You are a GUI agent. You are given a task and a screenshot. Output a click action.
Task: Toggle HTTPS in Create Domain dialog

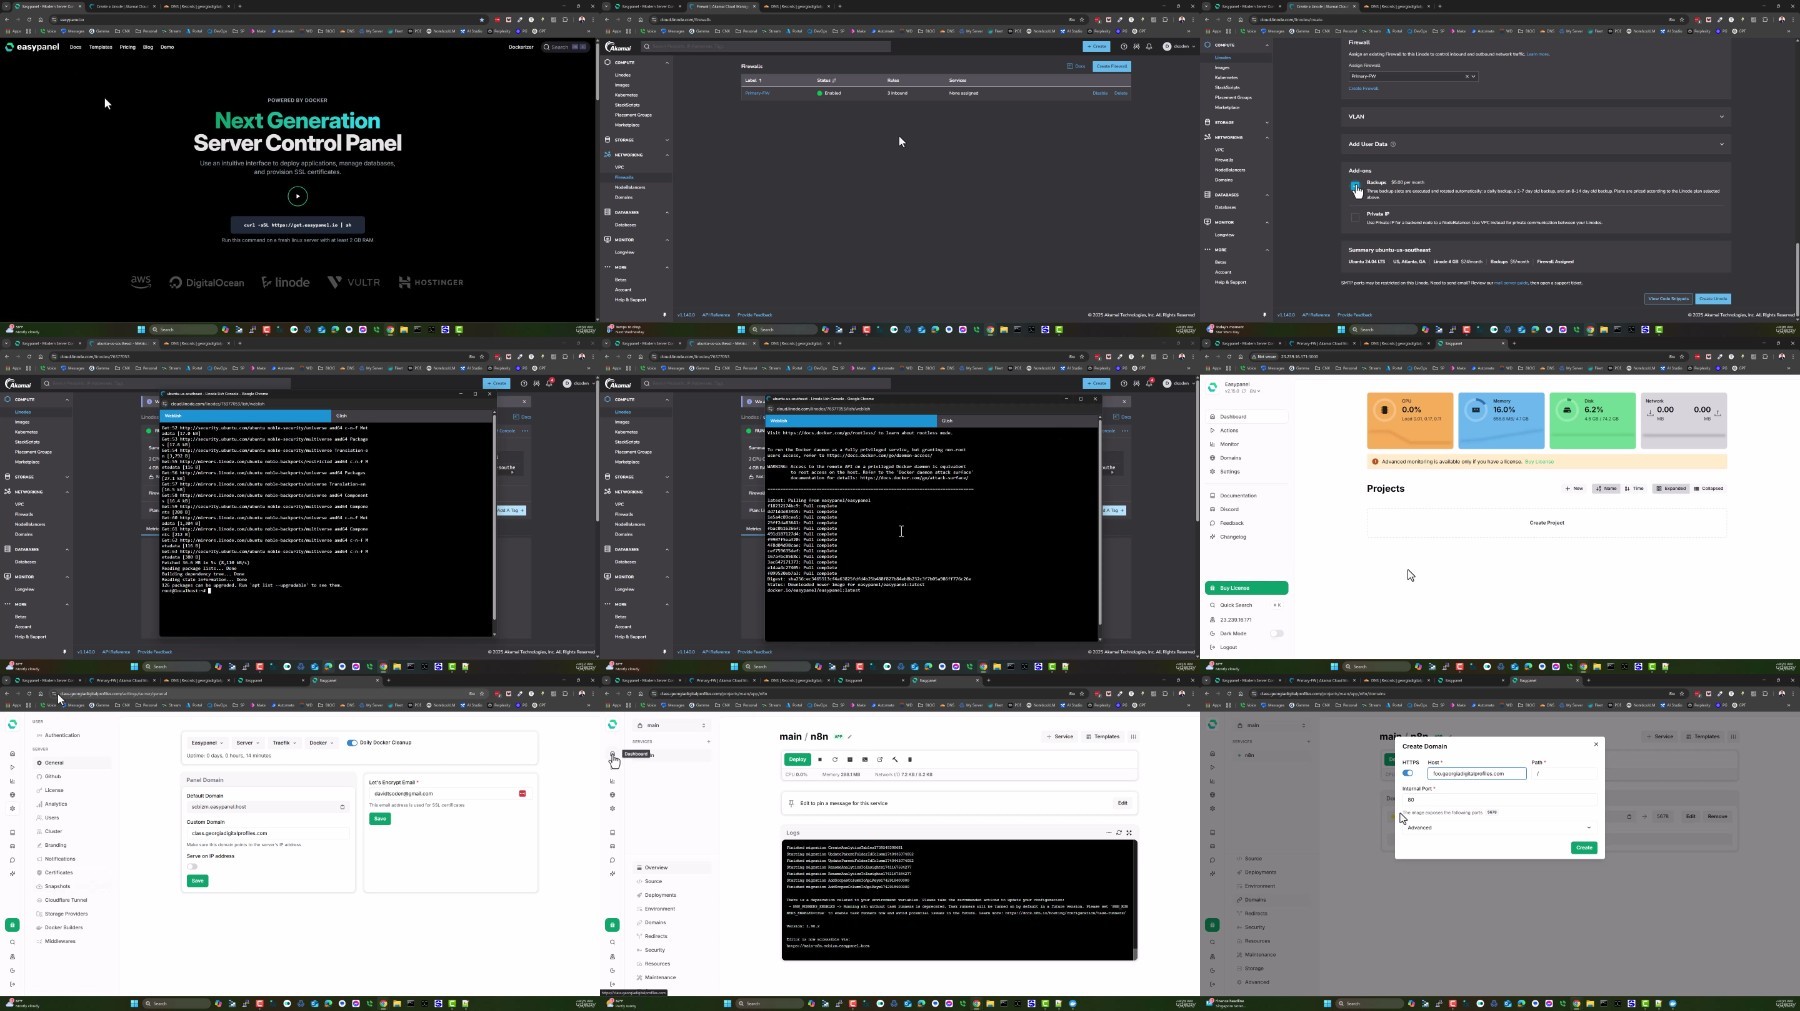pyautogui.click(x=1408, y=773)
